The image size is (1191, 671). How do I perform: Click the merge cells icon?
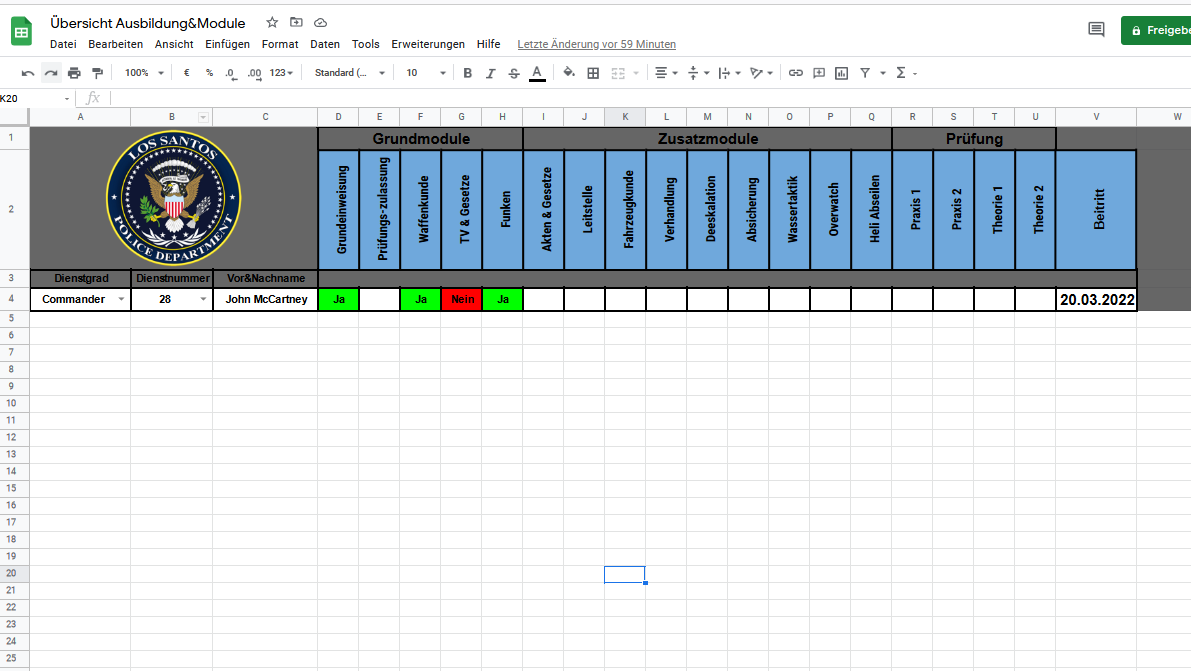pyautogui.click(x=618, y=73)
